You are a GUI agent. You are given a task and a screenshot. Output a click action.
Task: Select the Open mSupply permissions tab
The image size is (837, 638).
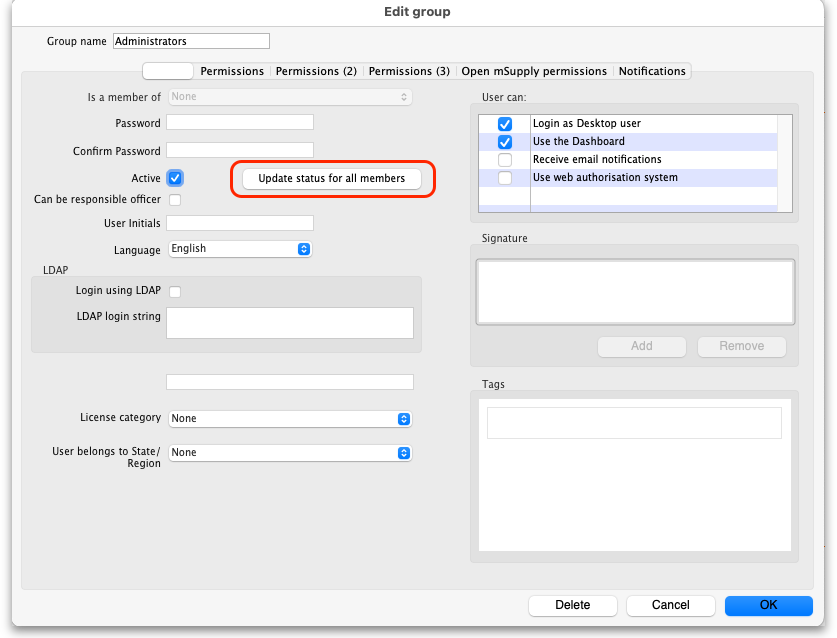coord(534,72)
